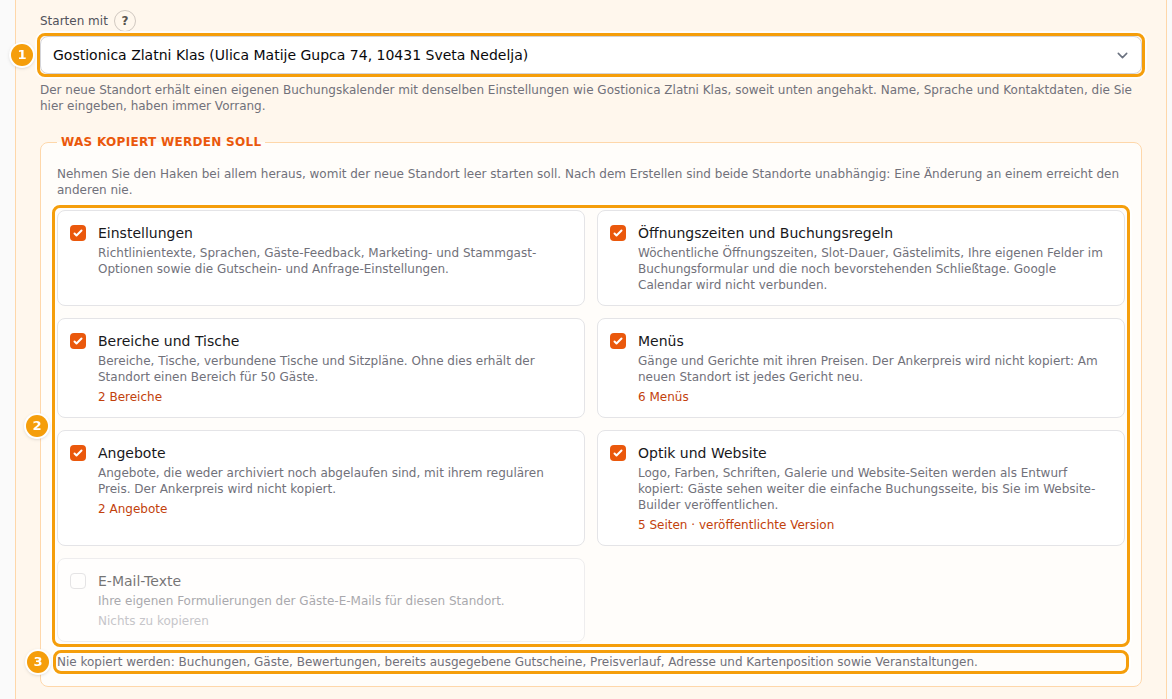Click the 'Bereiche und Tische' card title

click(x=168, y=341)
